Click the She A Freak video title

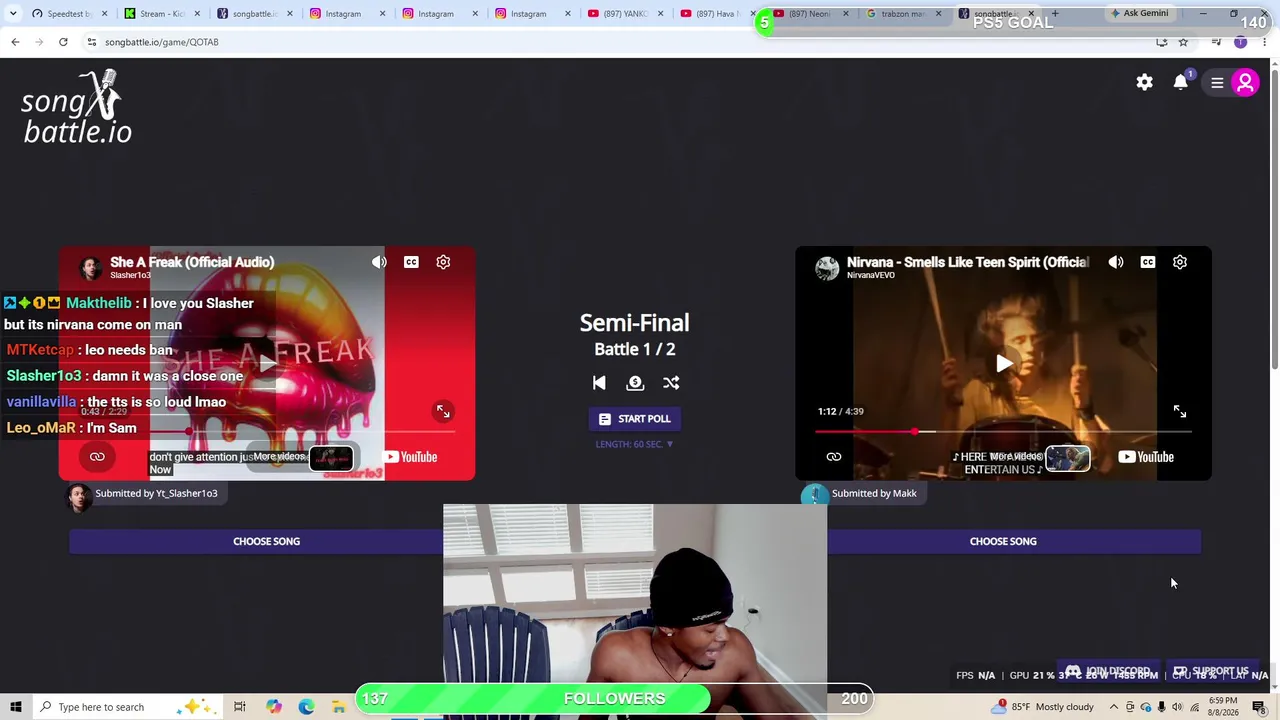(x=192, y=262)
